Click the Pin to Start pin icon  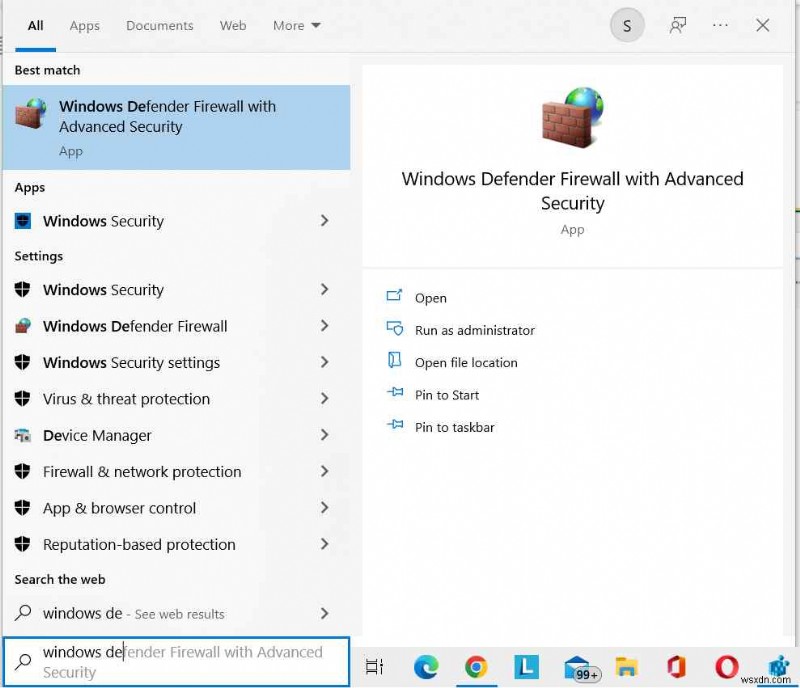click(x=395, y=392)
